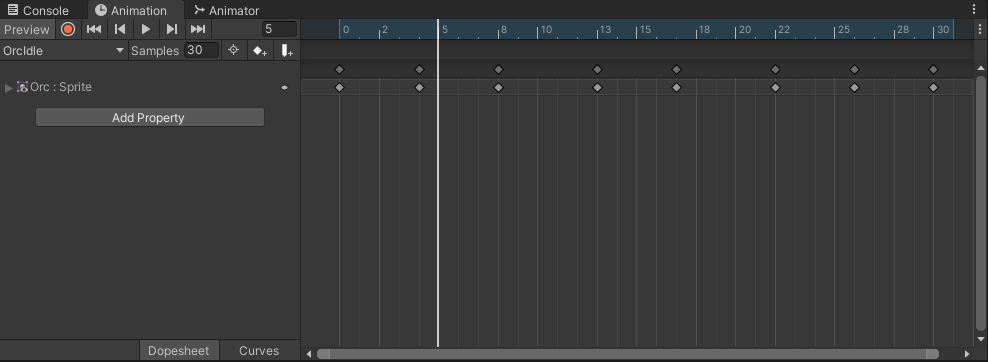
Task: Open the Console tab
Action: point(38,10)
